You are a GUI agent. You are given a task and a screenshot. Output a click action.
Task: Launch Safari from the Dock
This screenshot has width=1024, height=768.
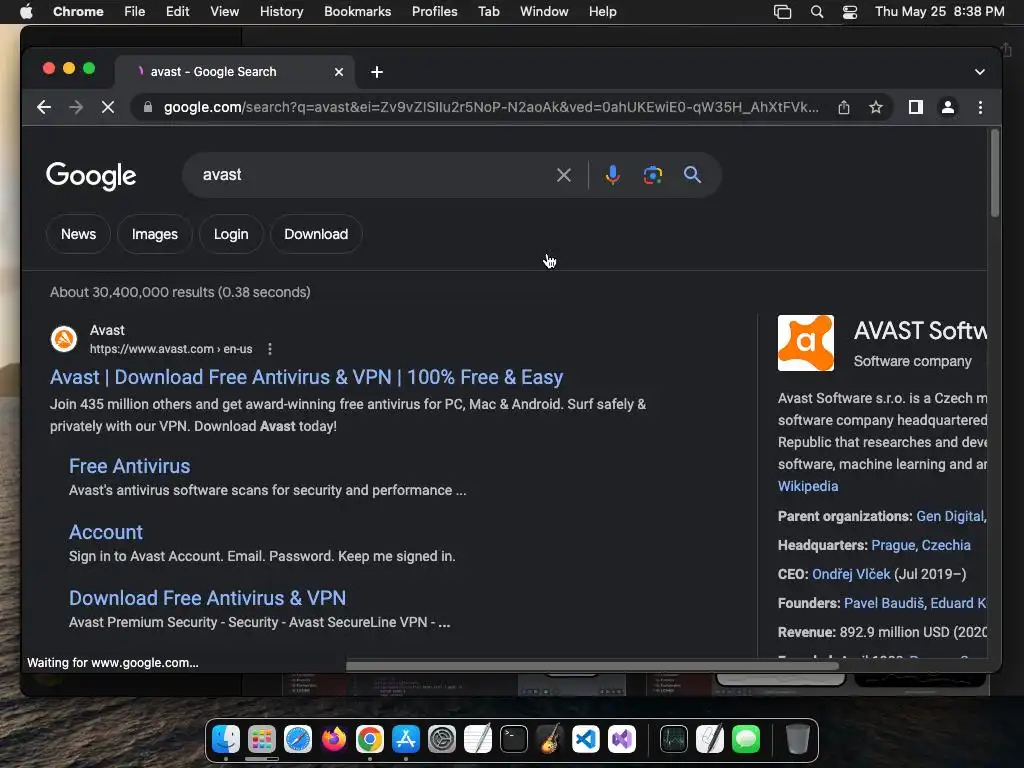pos(298,739)
